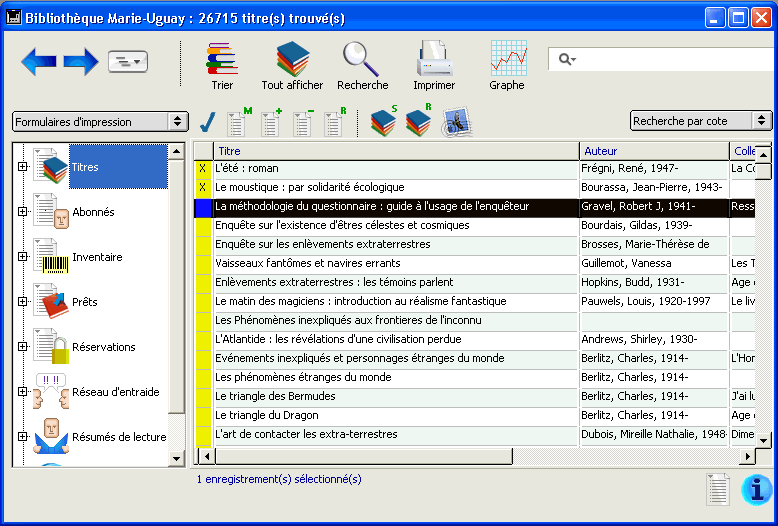
Task: Open the Formulaires d'impression dropdown
Action: (x=100, y=122)
